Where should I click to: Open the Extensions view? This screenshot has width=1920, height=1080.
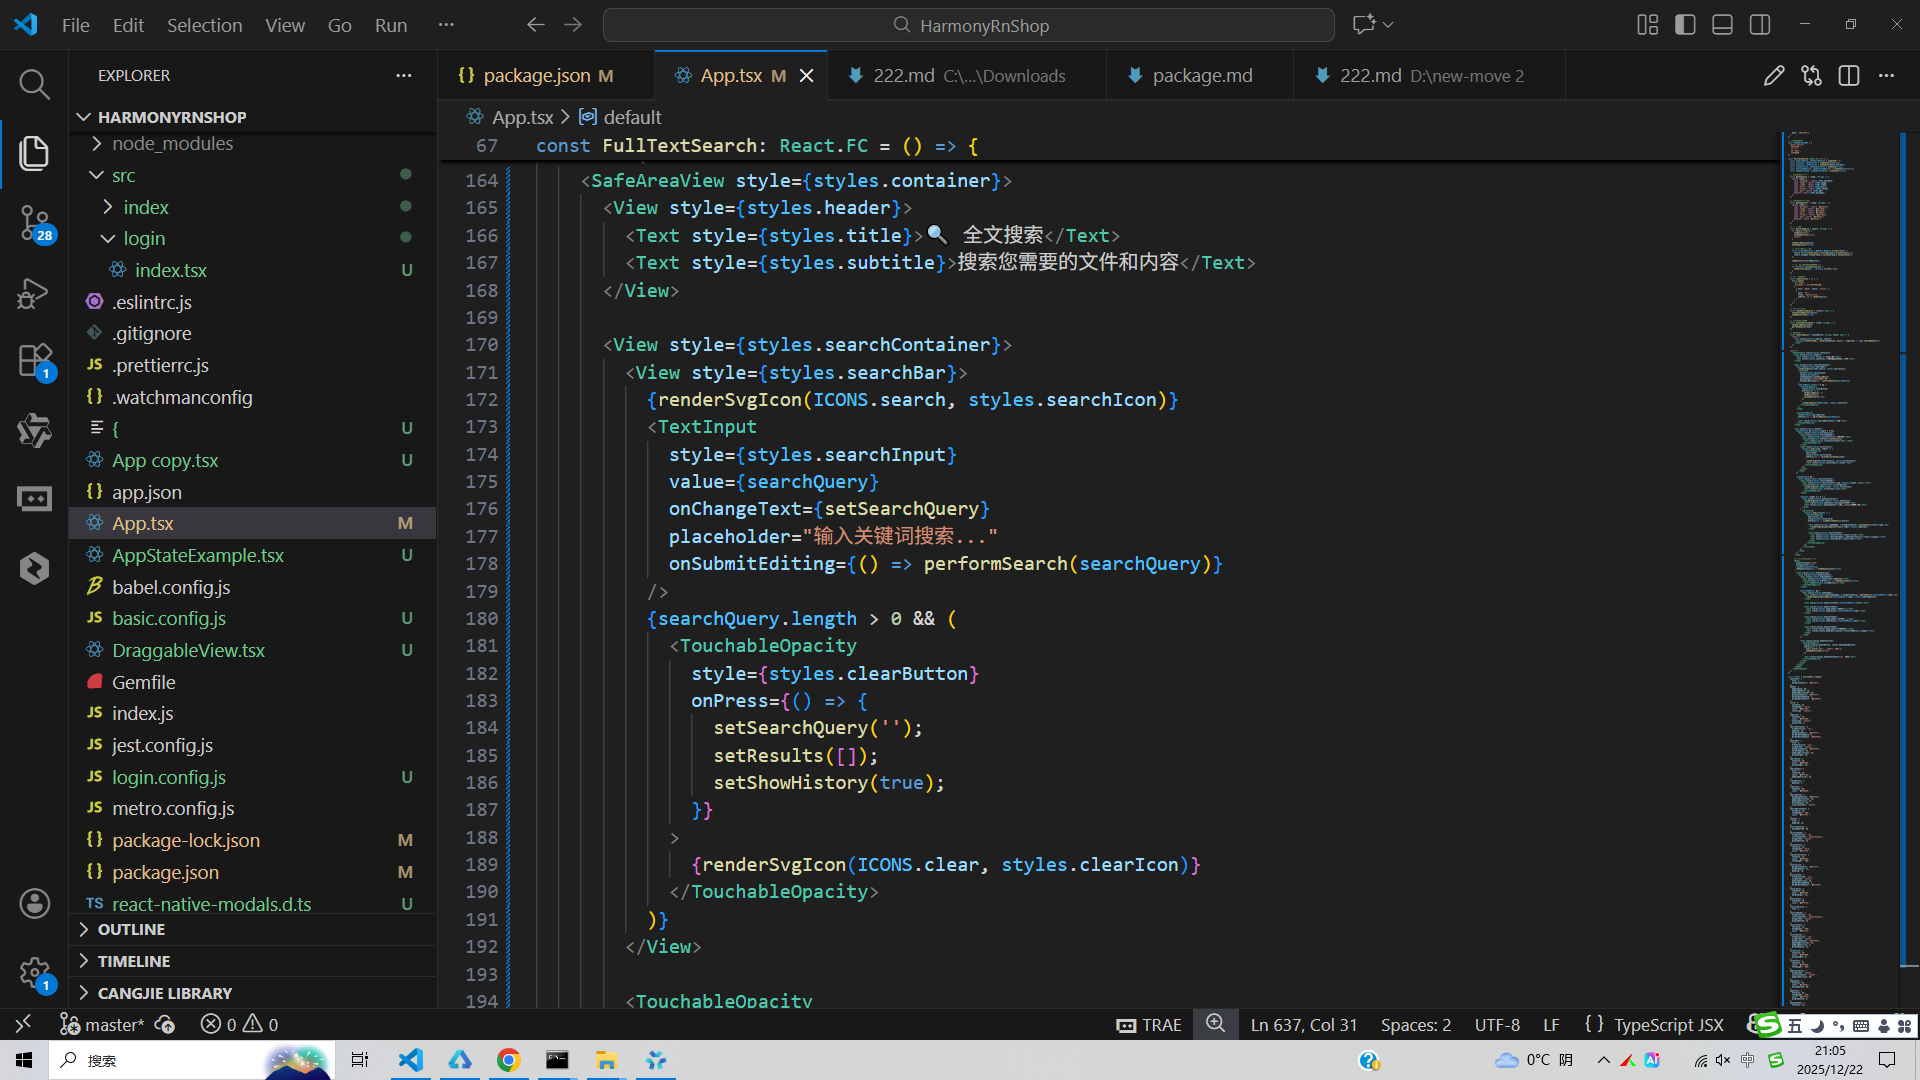click(34, 361)
